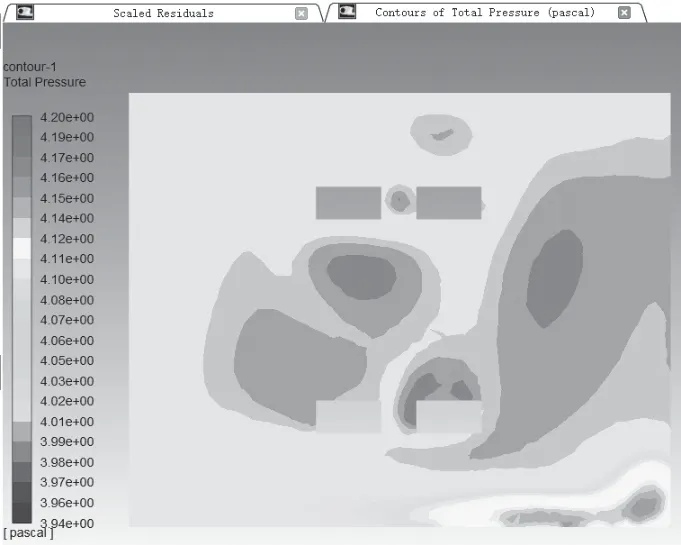Click the 4.05e+00 legend value

click(x=67, y=361)
